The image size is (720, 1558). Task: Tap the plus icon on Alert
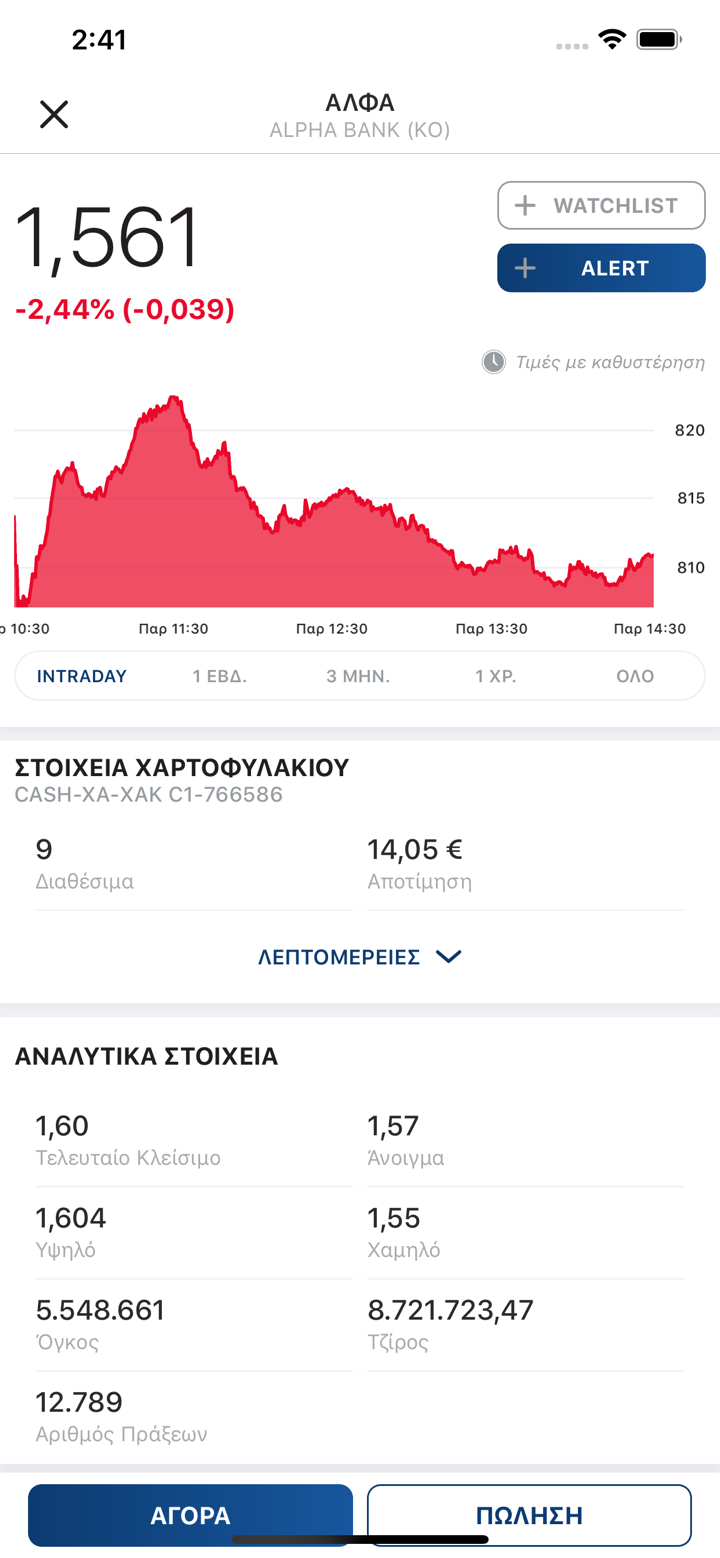tap(525, 268)
